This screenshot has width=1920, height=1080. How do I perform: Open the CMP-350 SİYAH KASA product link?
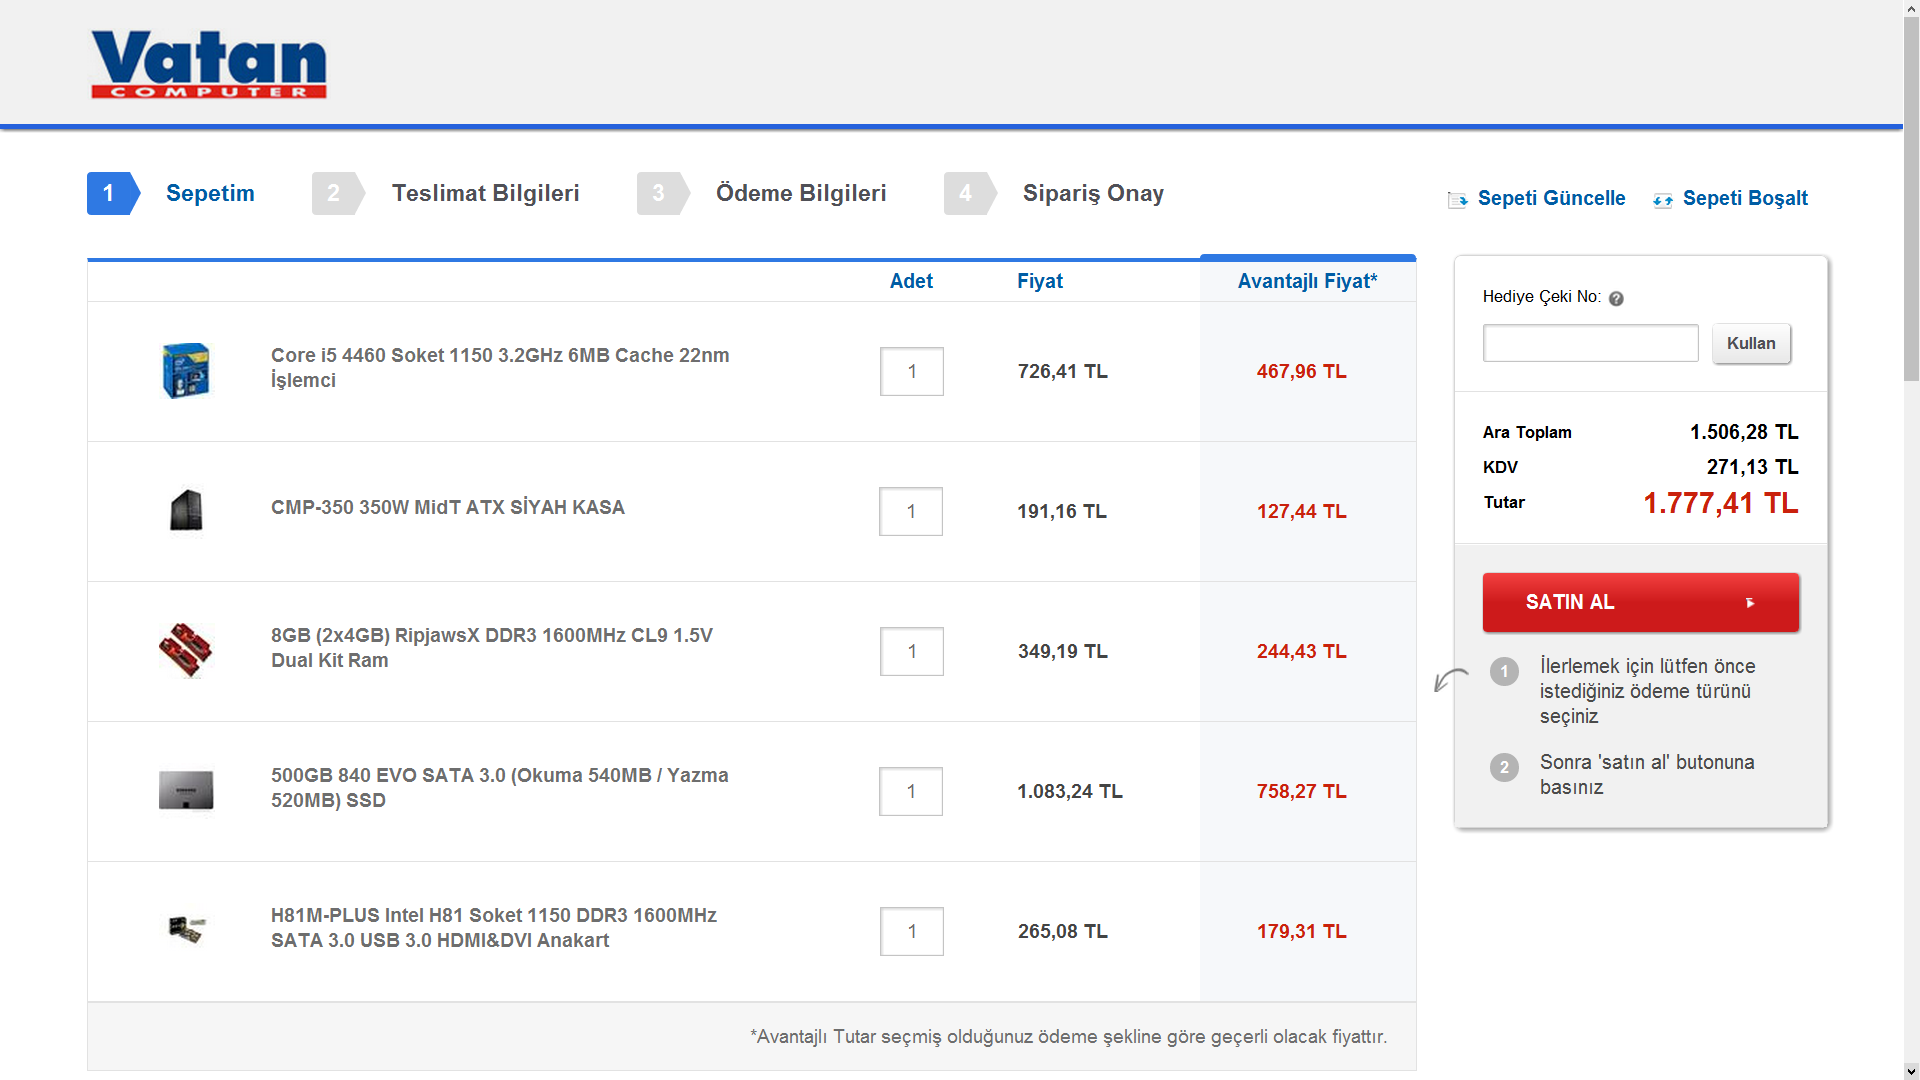[x=447, y=508]
